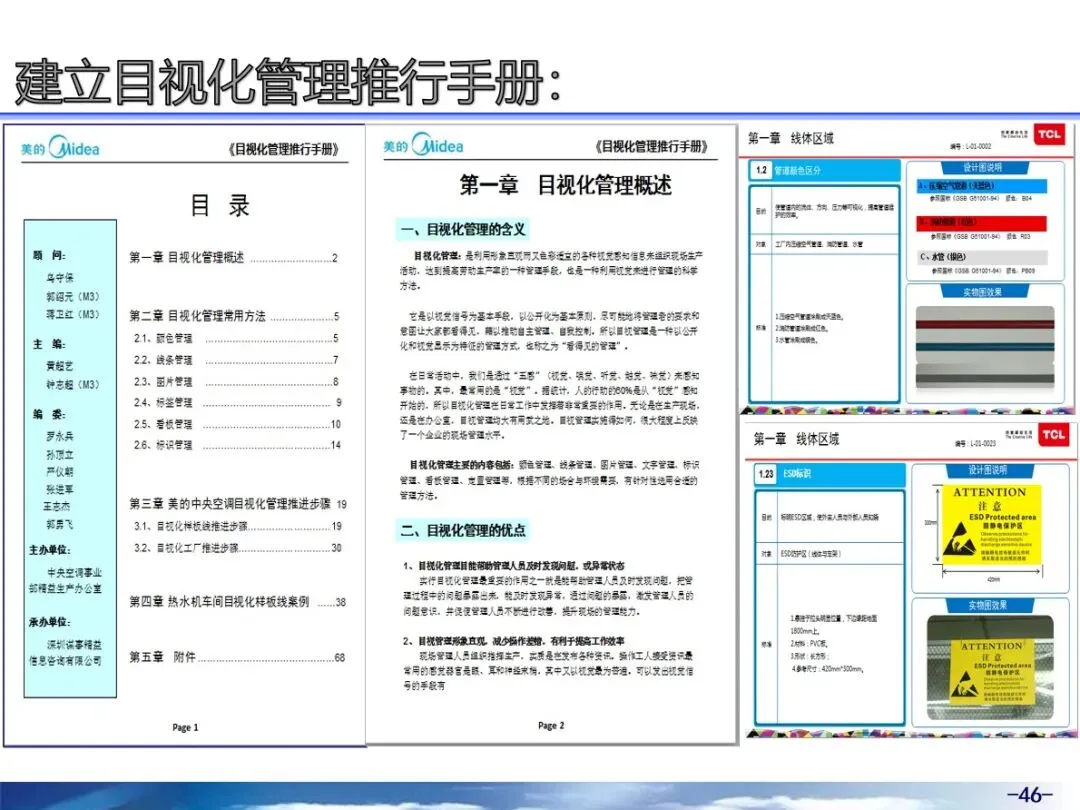1080x810 pixels.
Task: Click the 设计图说明 tab on the upper card
Action: pos(983,167)
